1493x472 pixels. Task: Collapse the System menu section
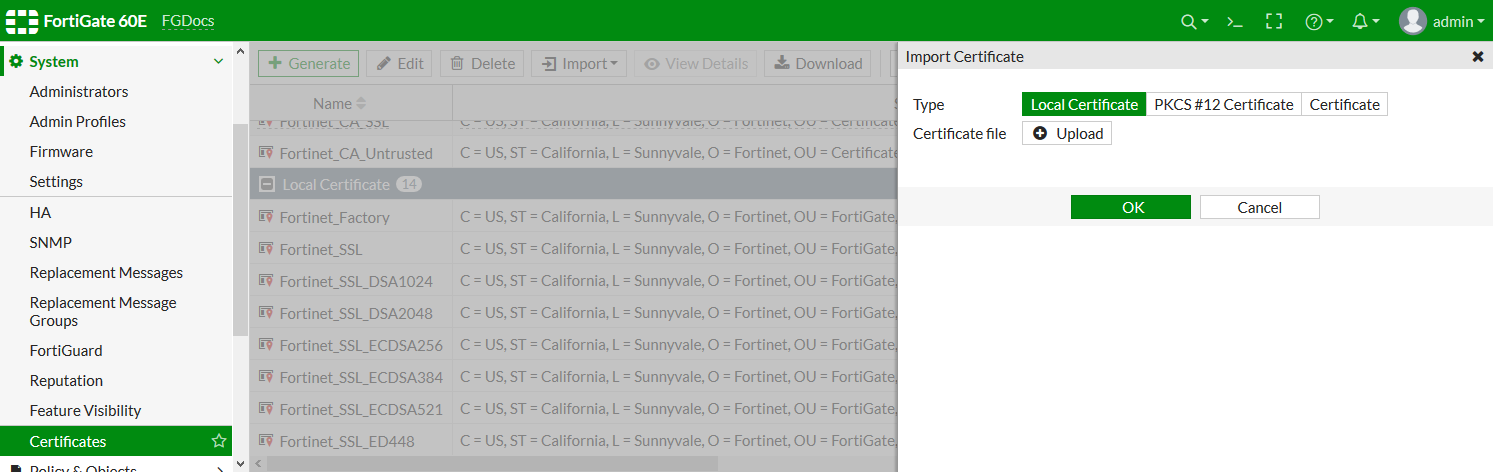[x=219, y=62]
